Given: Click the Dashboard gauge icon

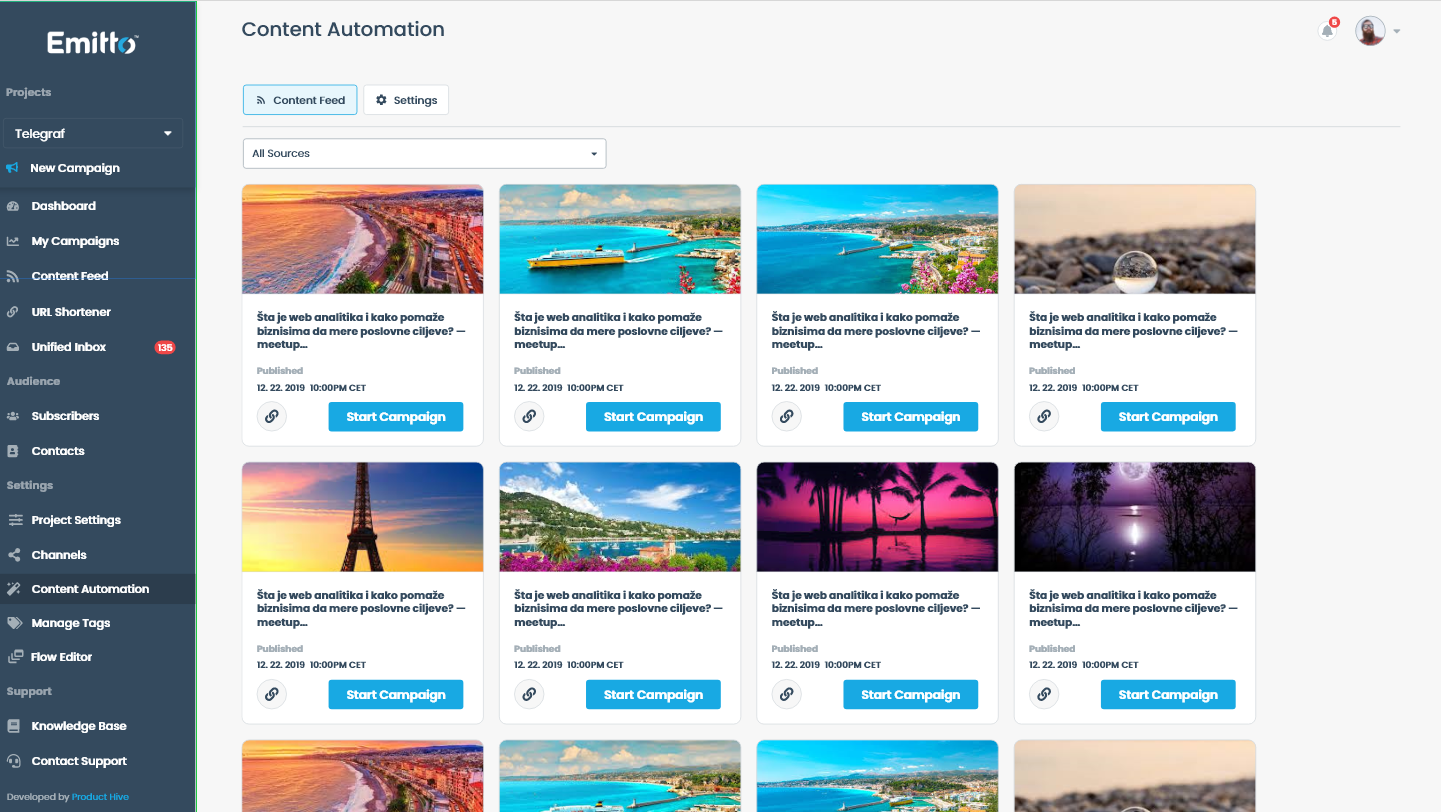Looking at the screenshot, I should (x=13, y=206).
